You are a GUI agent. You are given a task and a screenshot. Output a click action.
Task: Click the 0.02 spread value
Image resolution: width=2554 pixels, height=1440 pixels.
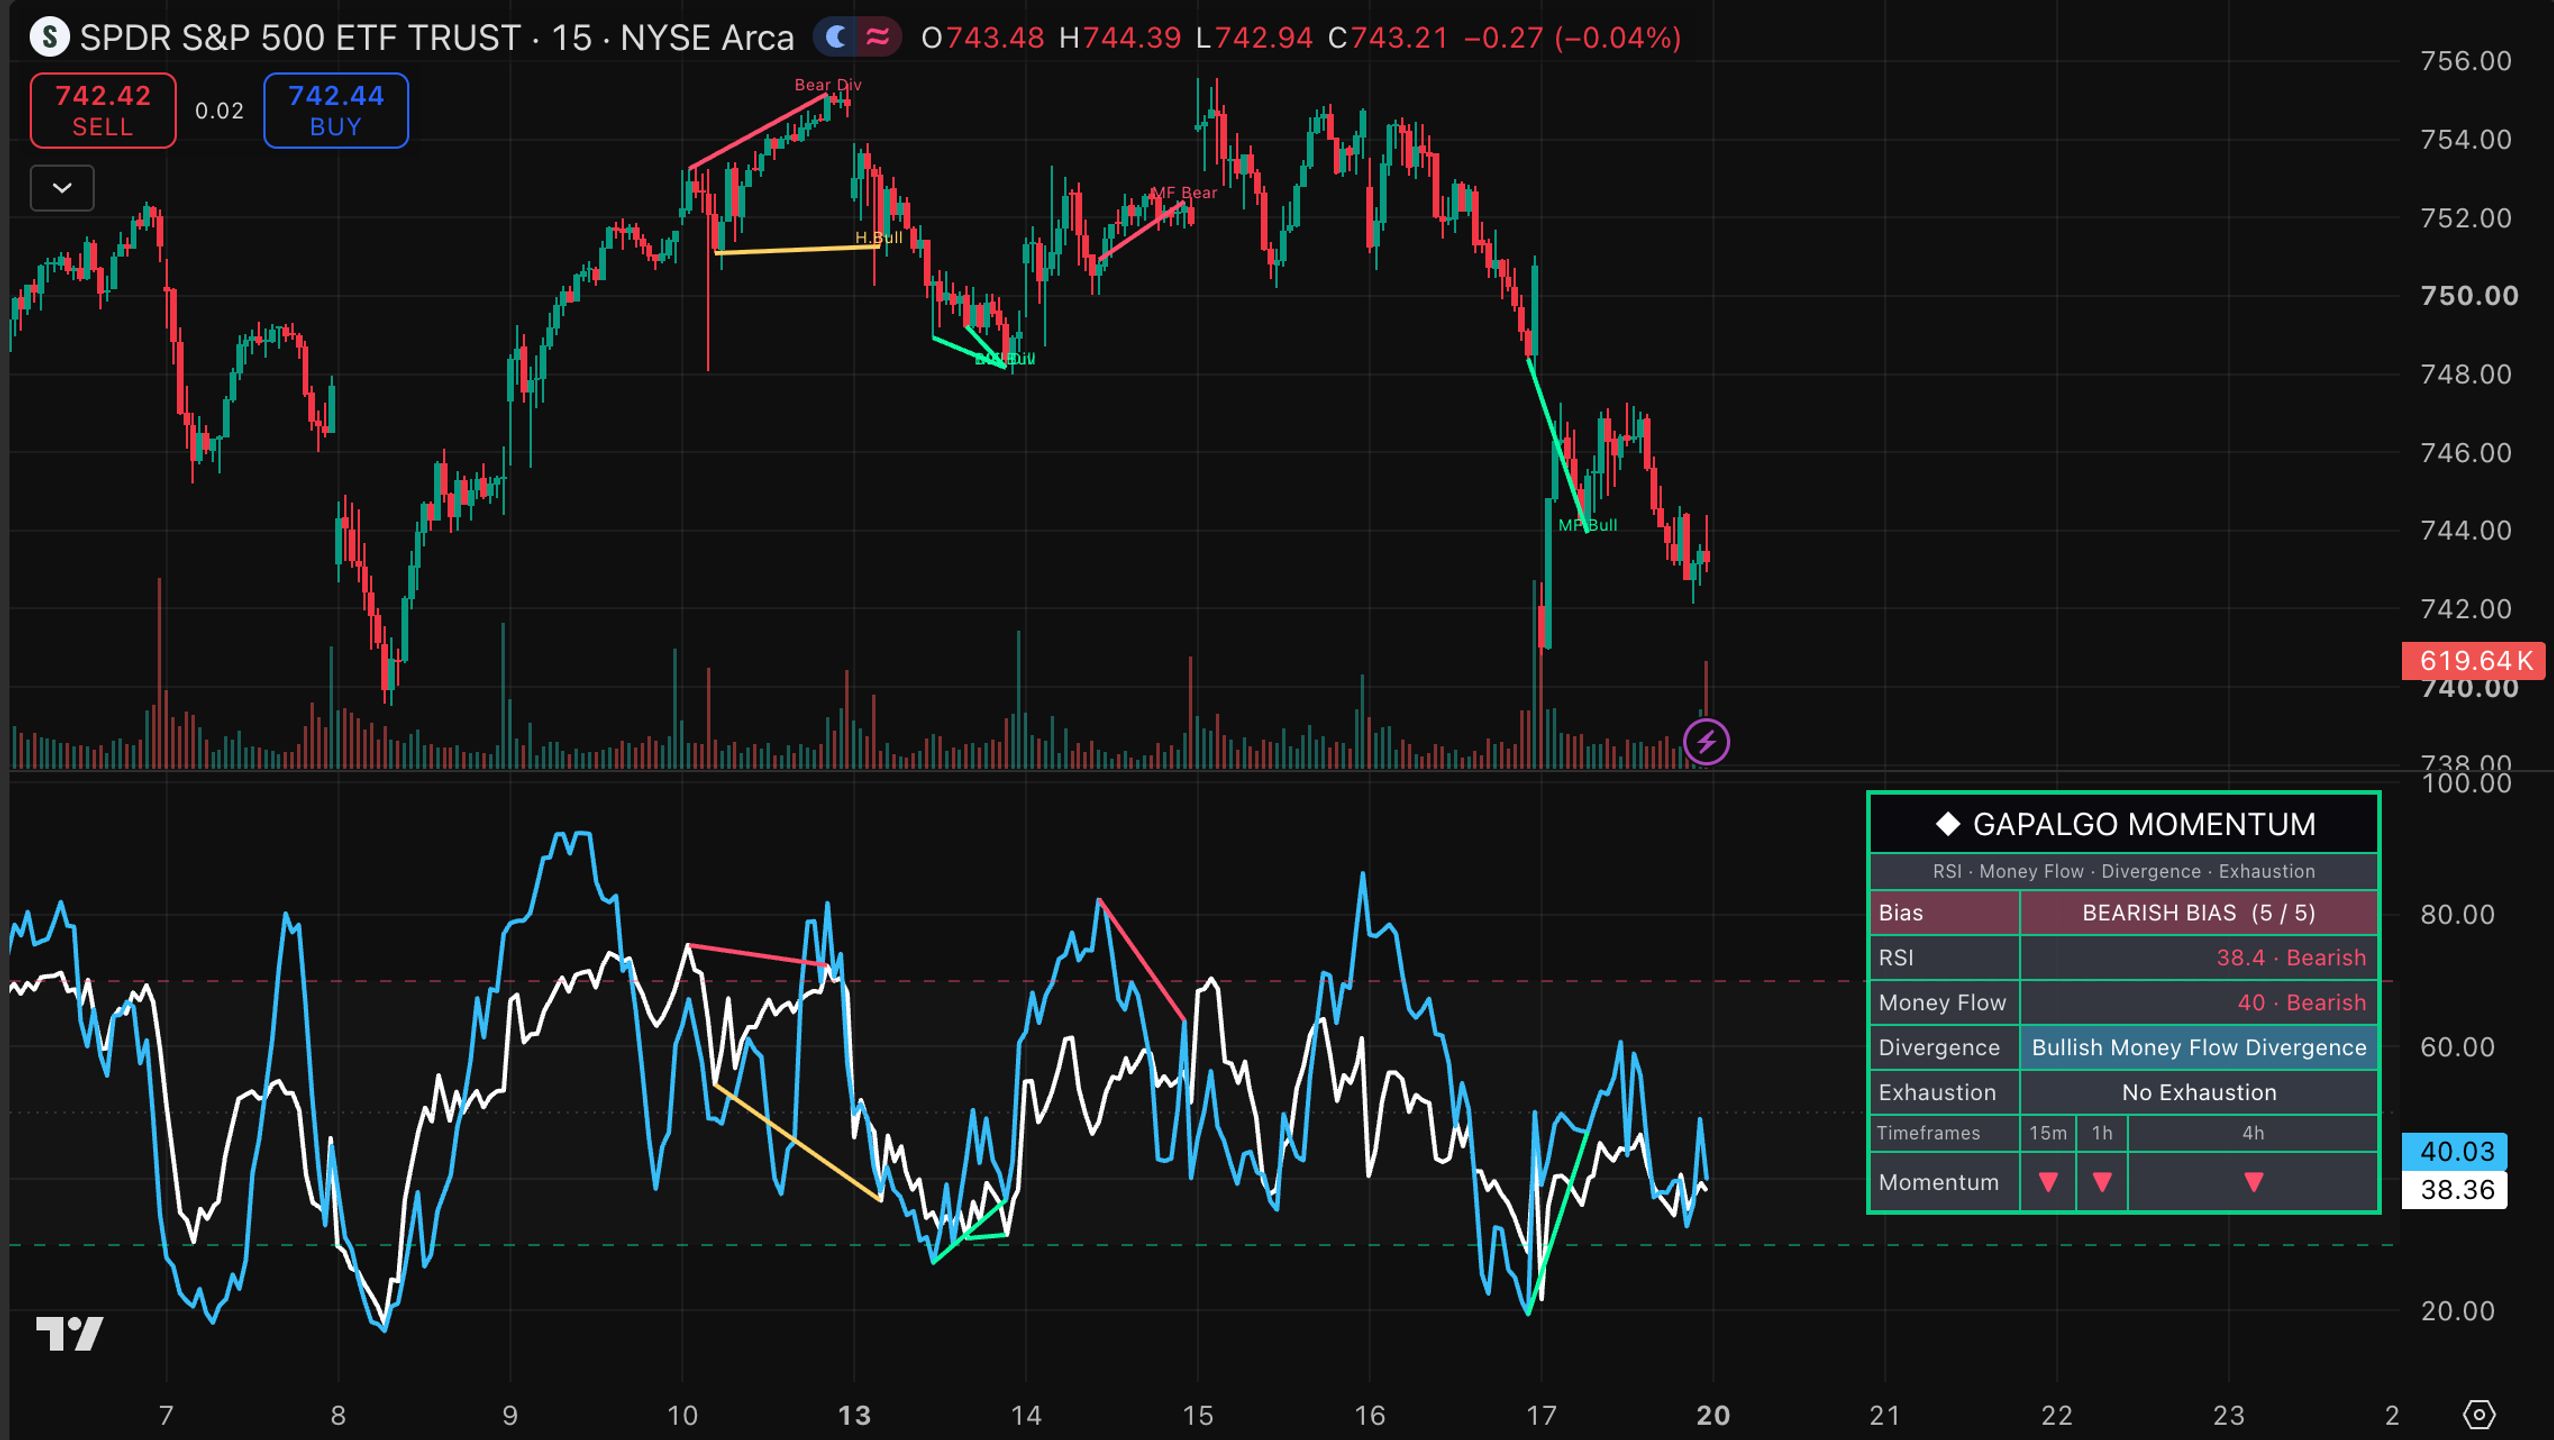(x=219, y=111)
